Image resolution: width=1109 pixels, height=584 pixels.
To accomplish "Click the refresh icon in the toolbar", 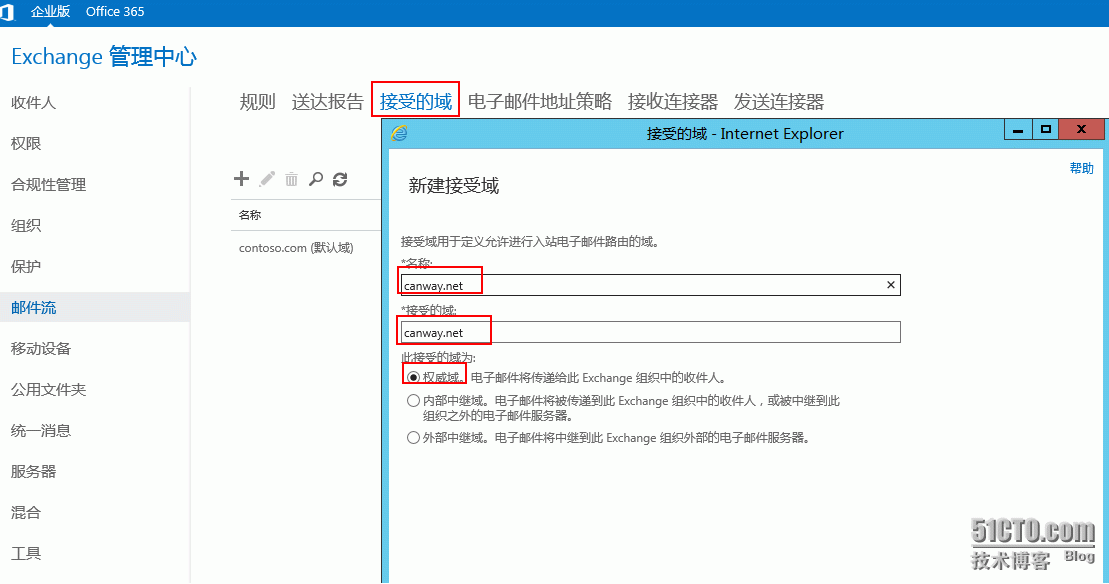I will pos(340,180).
